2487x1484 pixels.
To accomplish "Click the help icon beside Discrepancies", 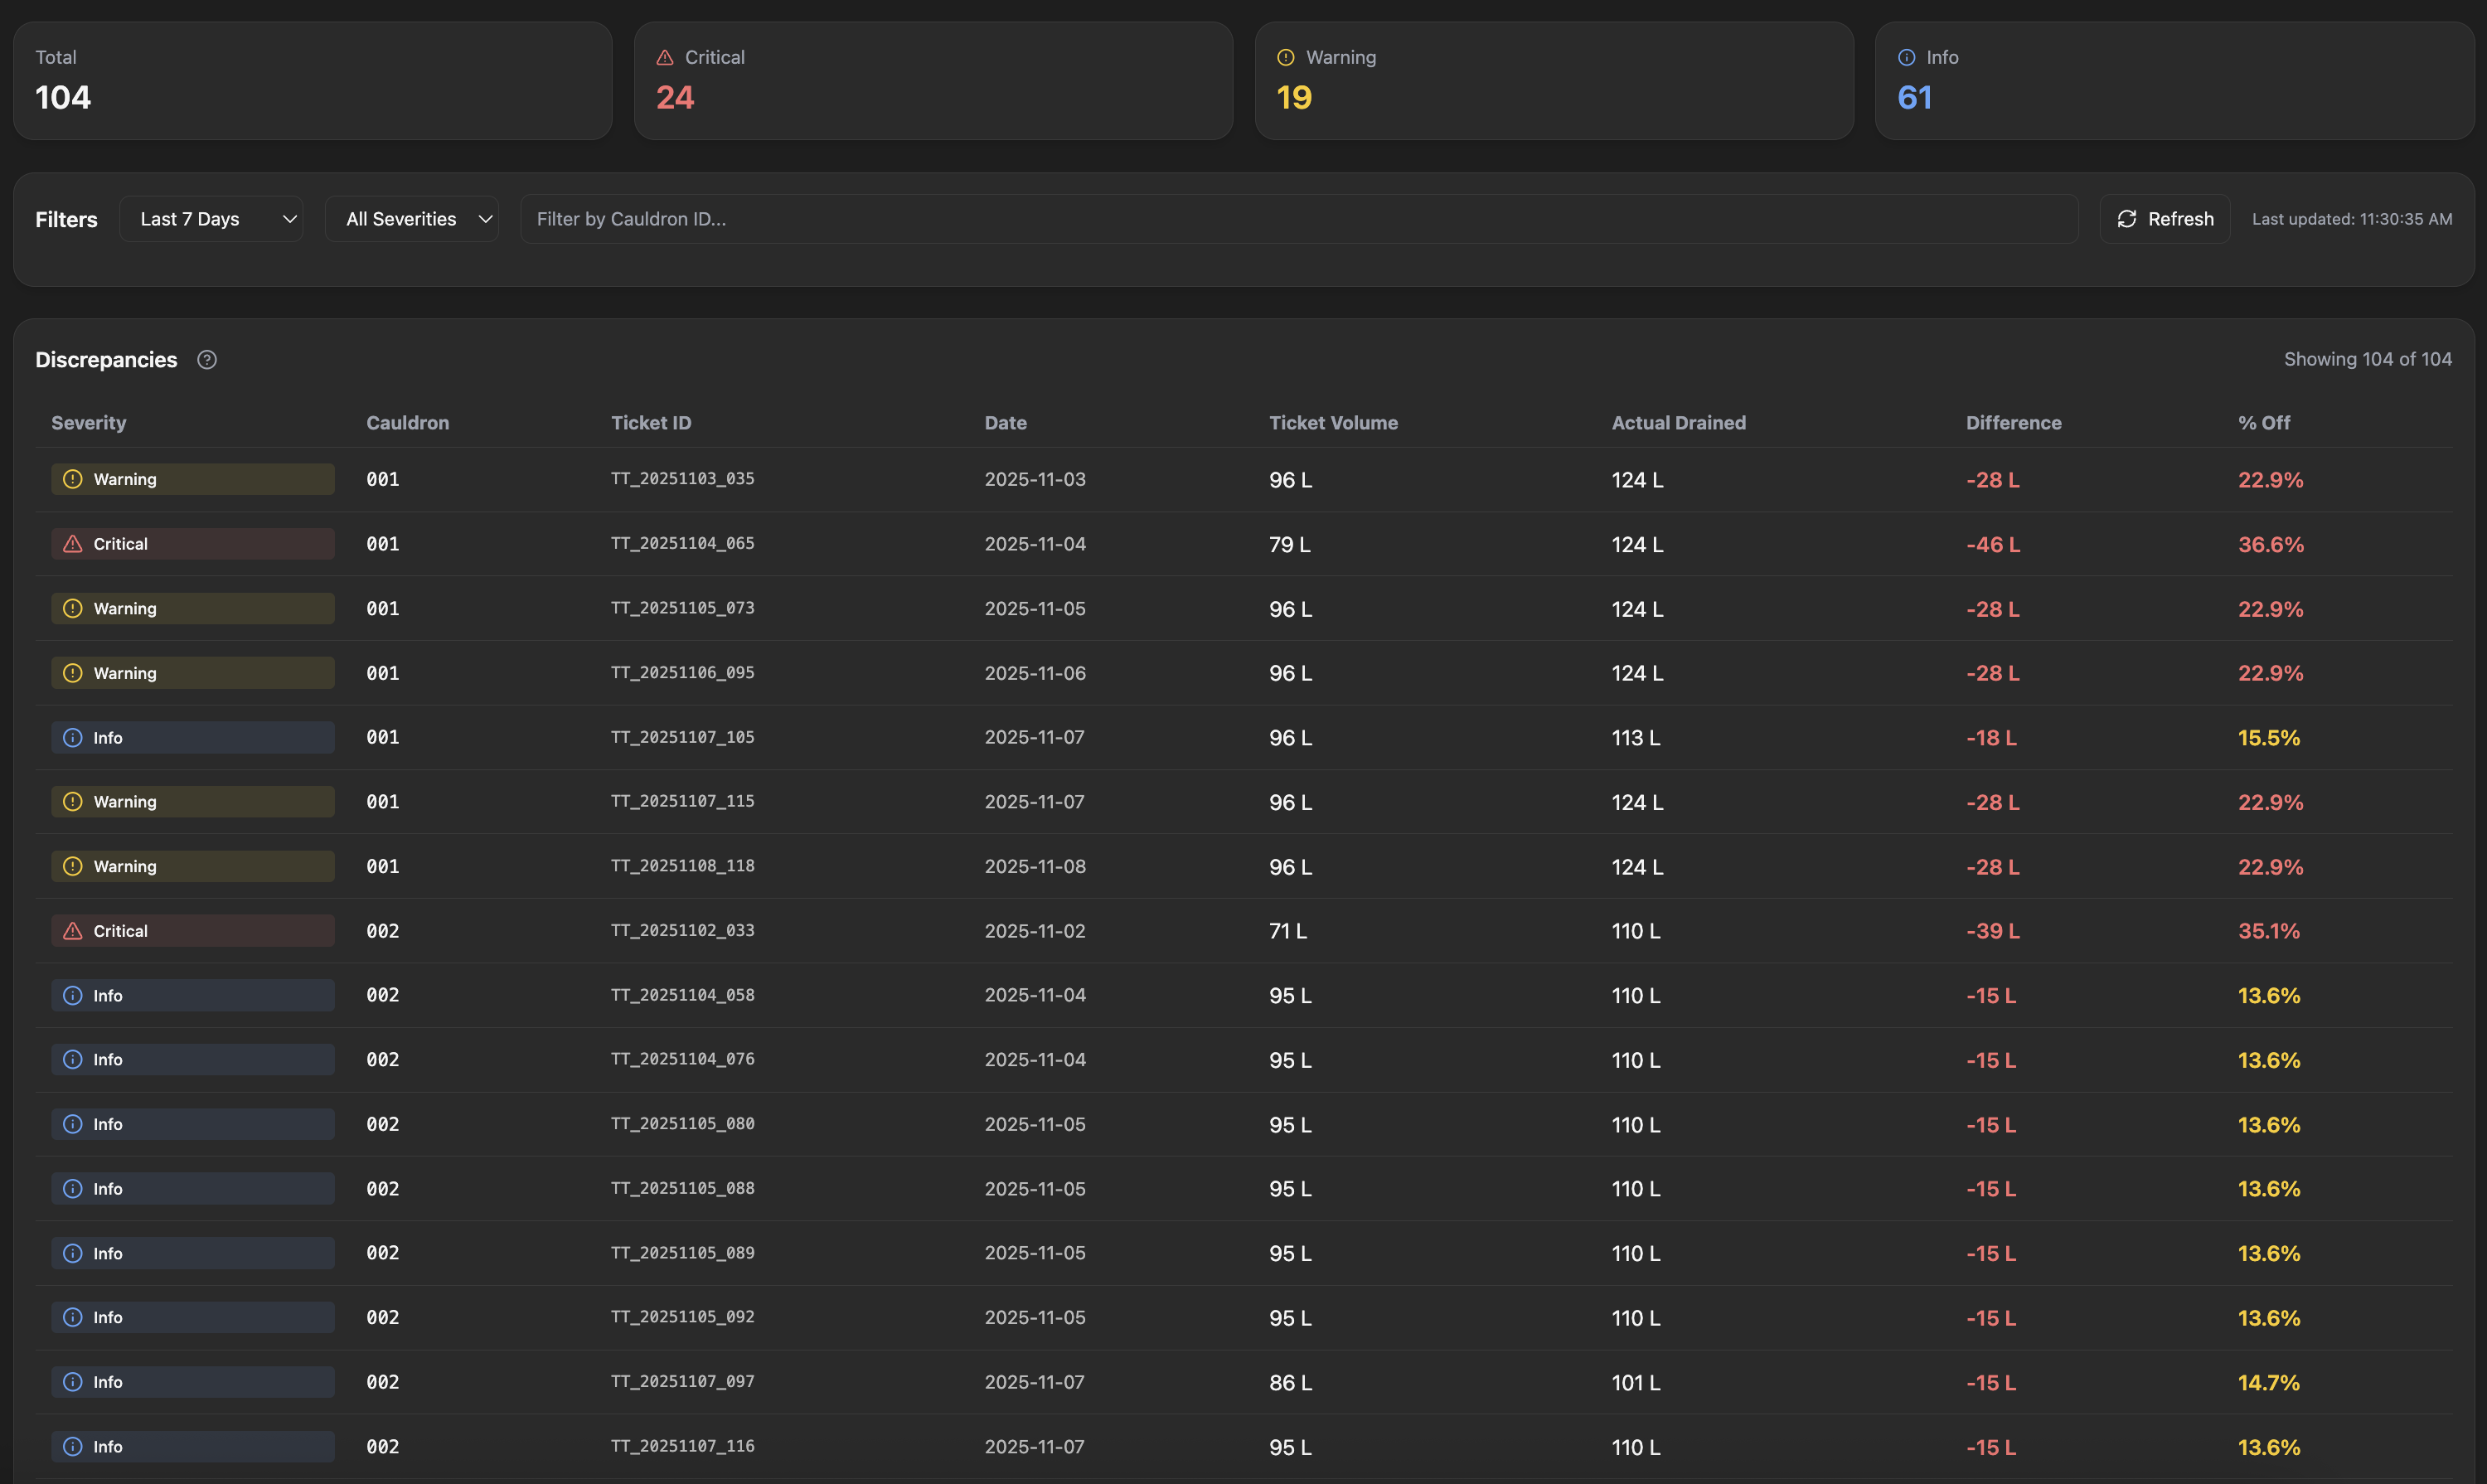I will tap(207, 360).
